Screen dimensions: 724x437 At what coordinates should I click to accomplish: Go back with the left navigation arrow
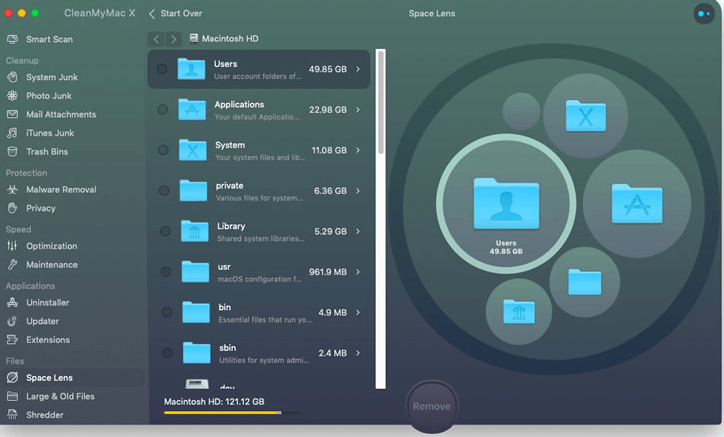(x=156, y=39)
